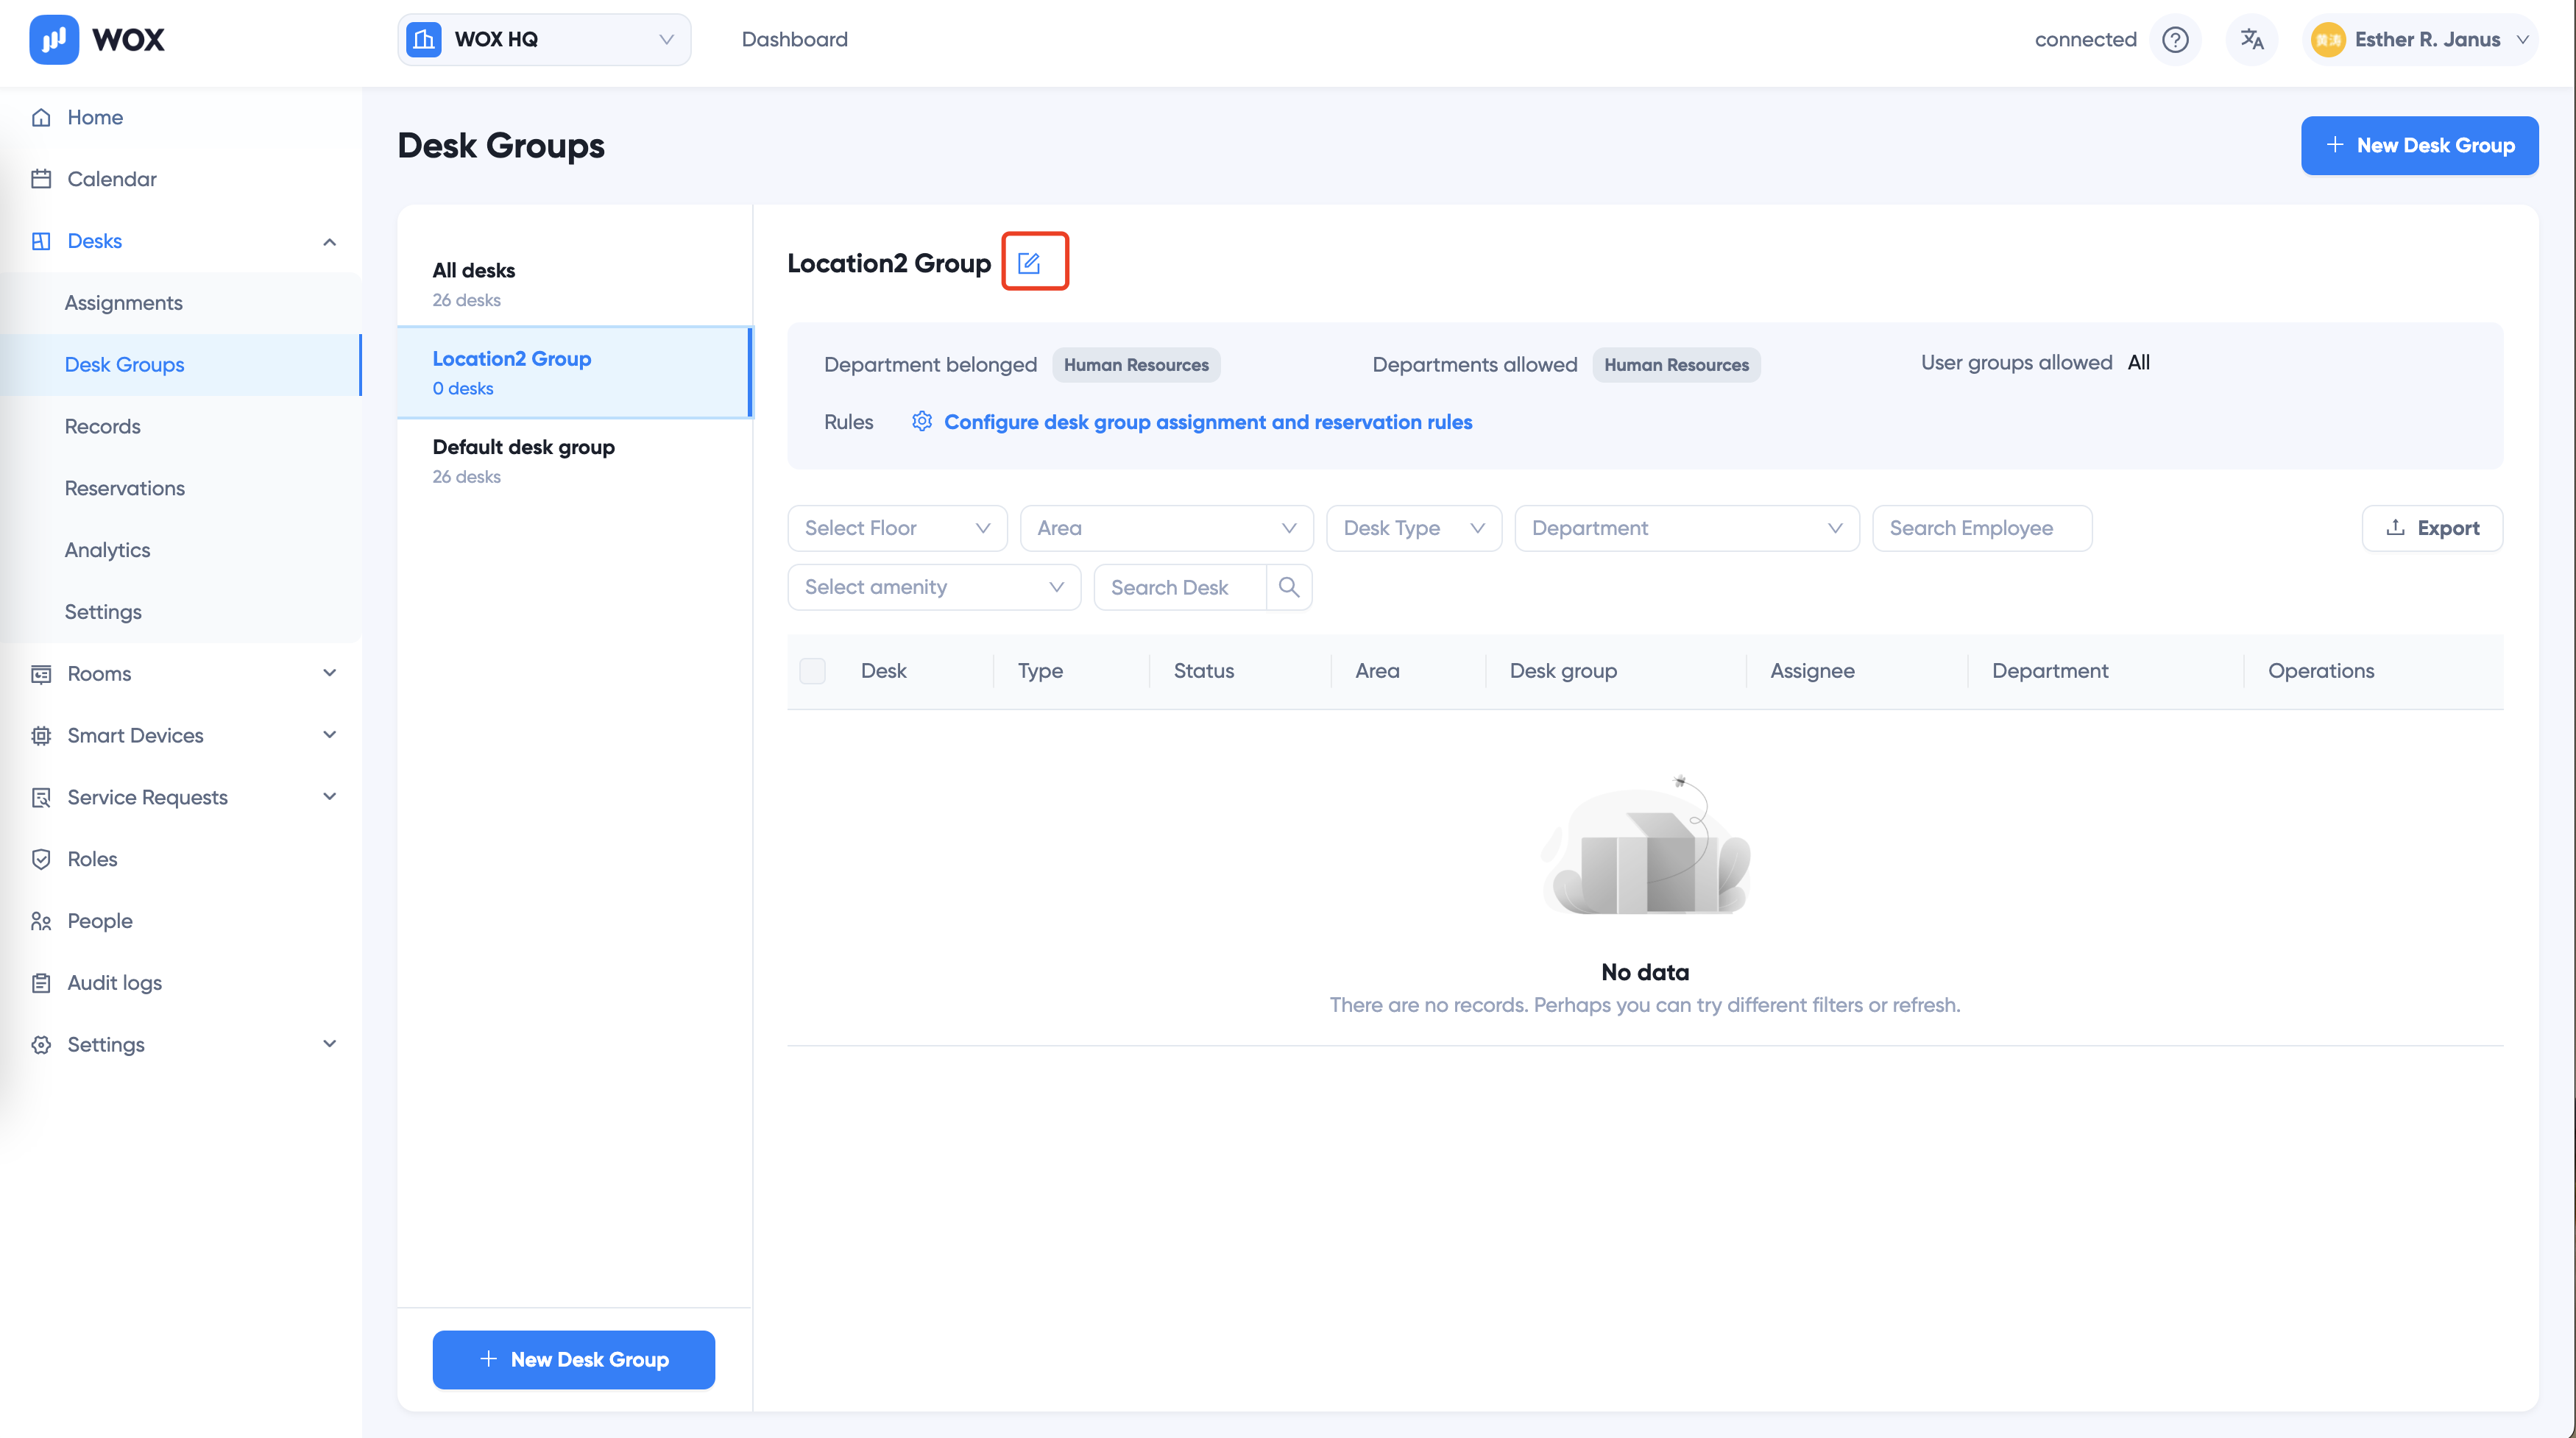Select the All desks group
This screenshot has height=1438, width=2576.
point(574,284)
